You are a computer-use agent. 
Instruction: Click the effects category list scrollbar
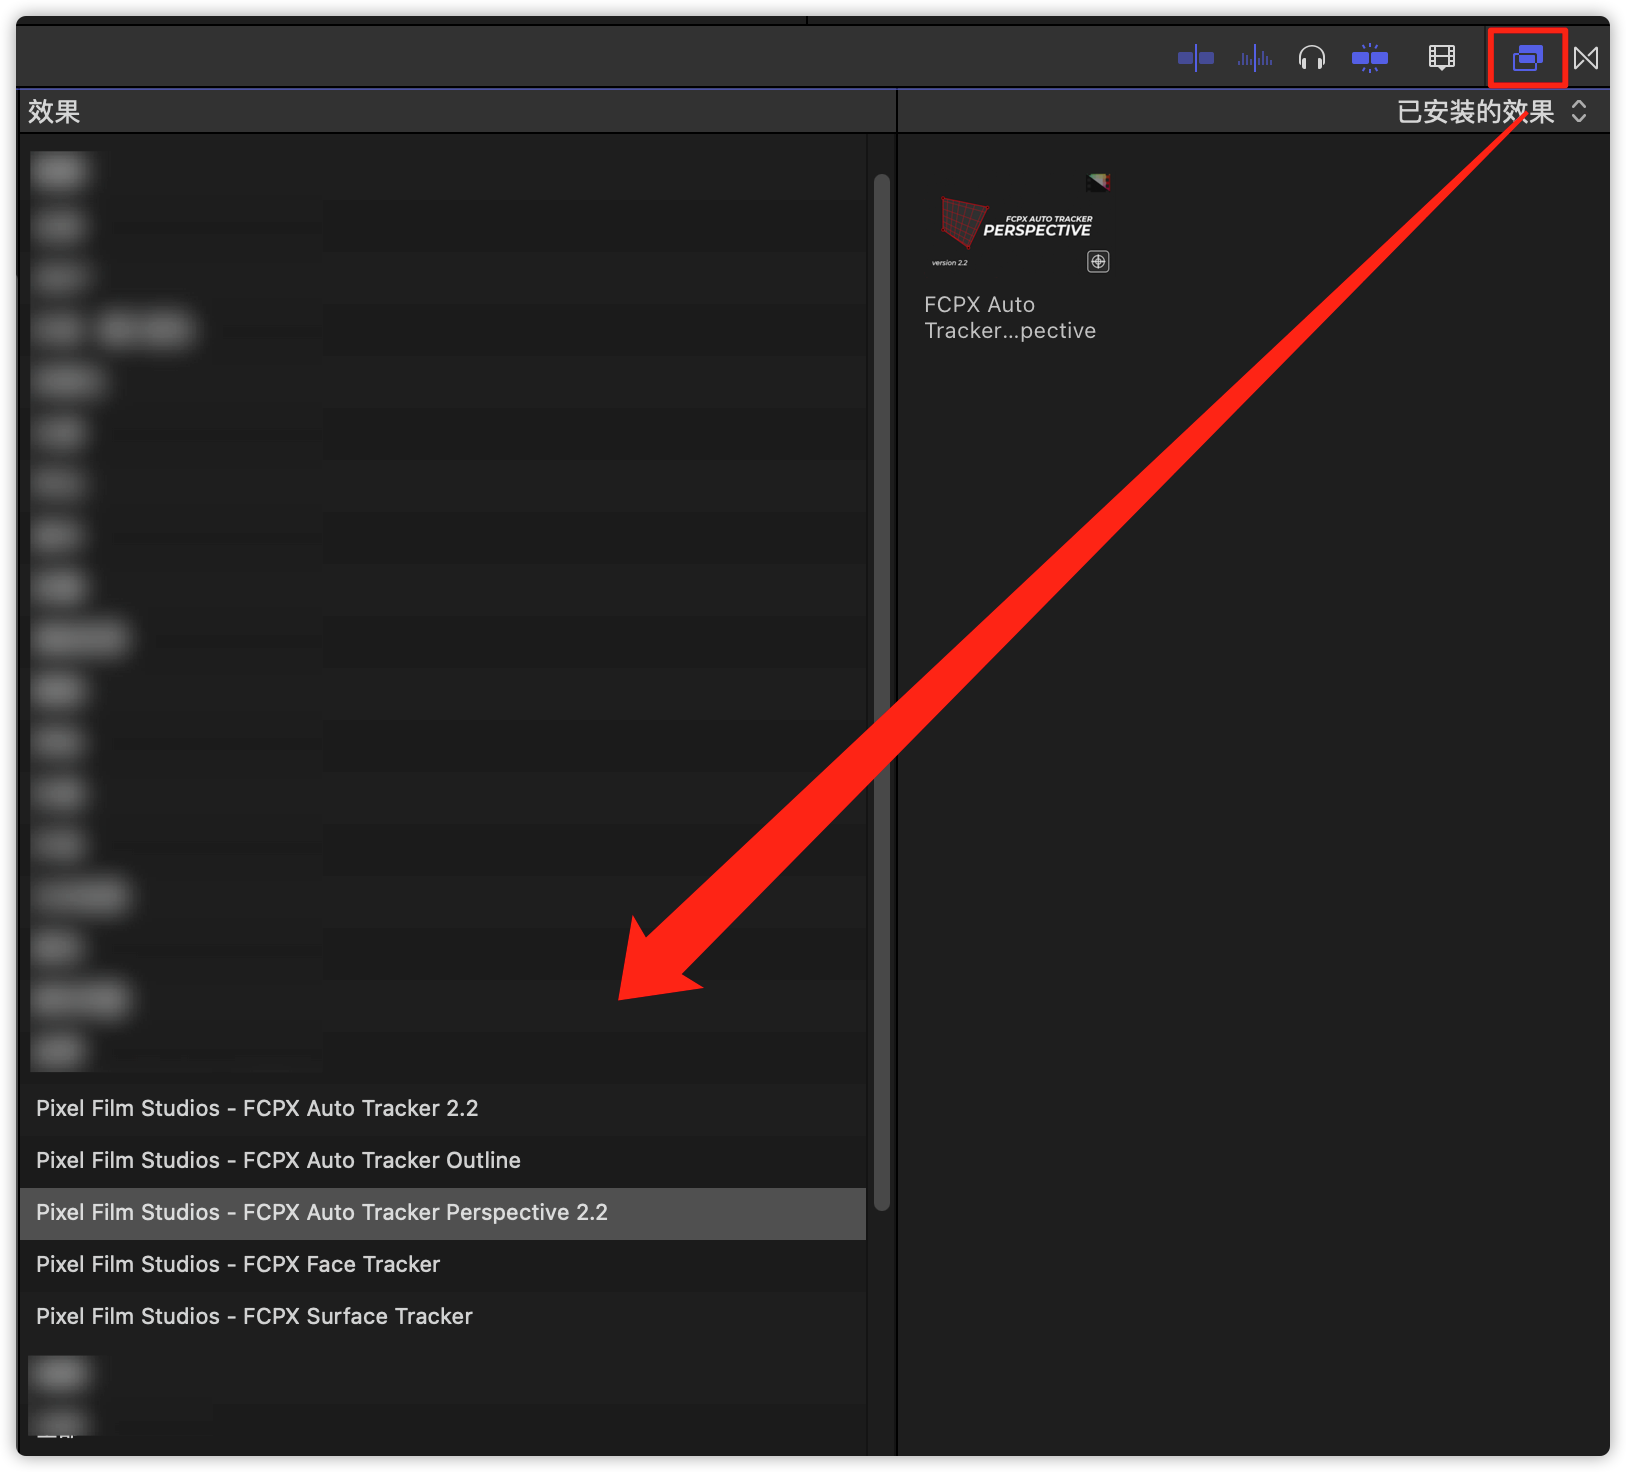click(x=881, y=692)
